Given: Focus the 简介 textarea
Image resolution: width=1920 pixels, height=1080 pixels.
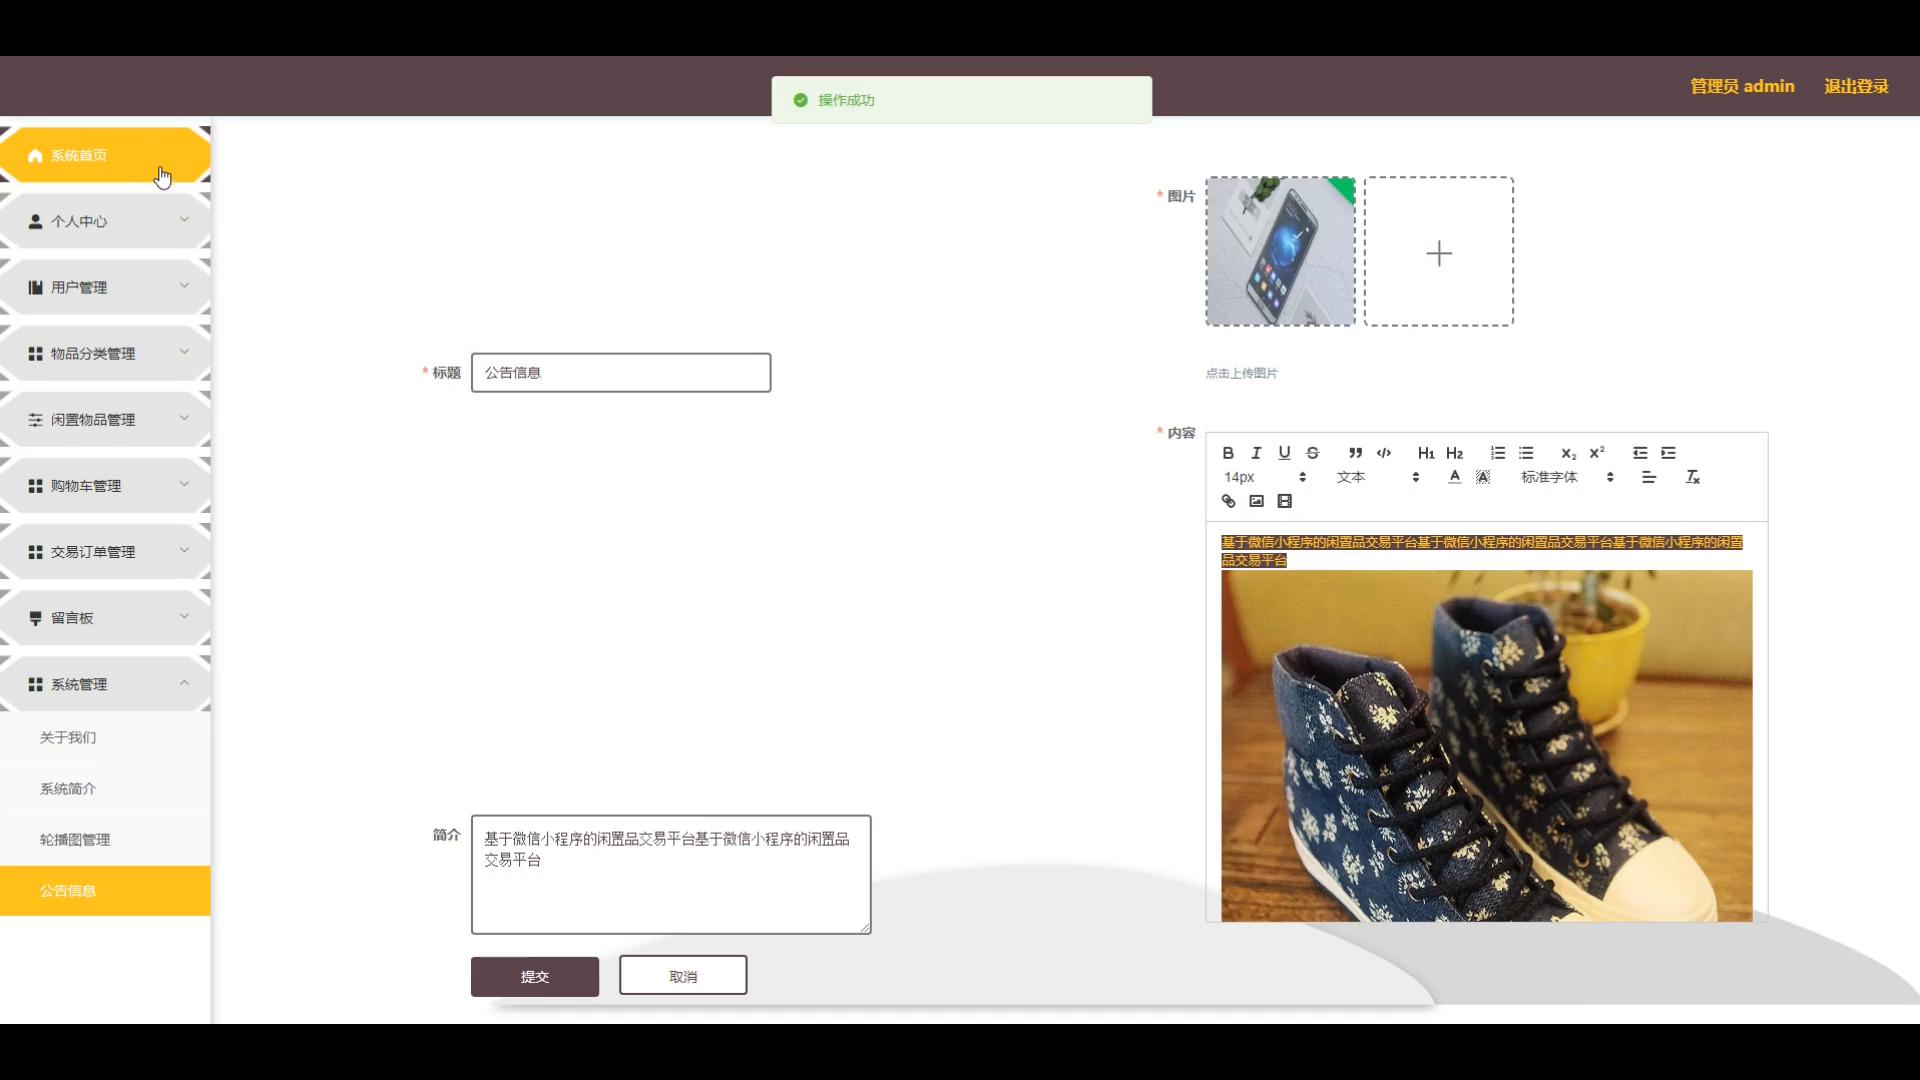Looking at the screenshot, I should point(671,875).
